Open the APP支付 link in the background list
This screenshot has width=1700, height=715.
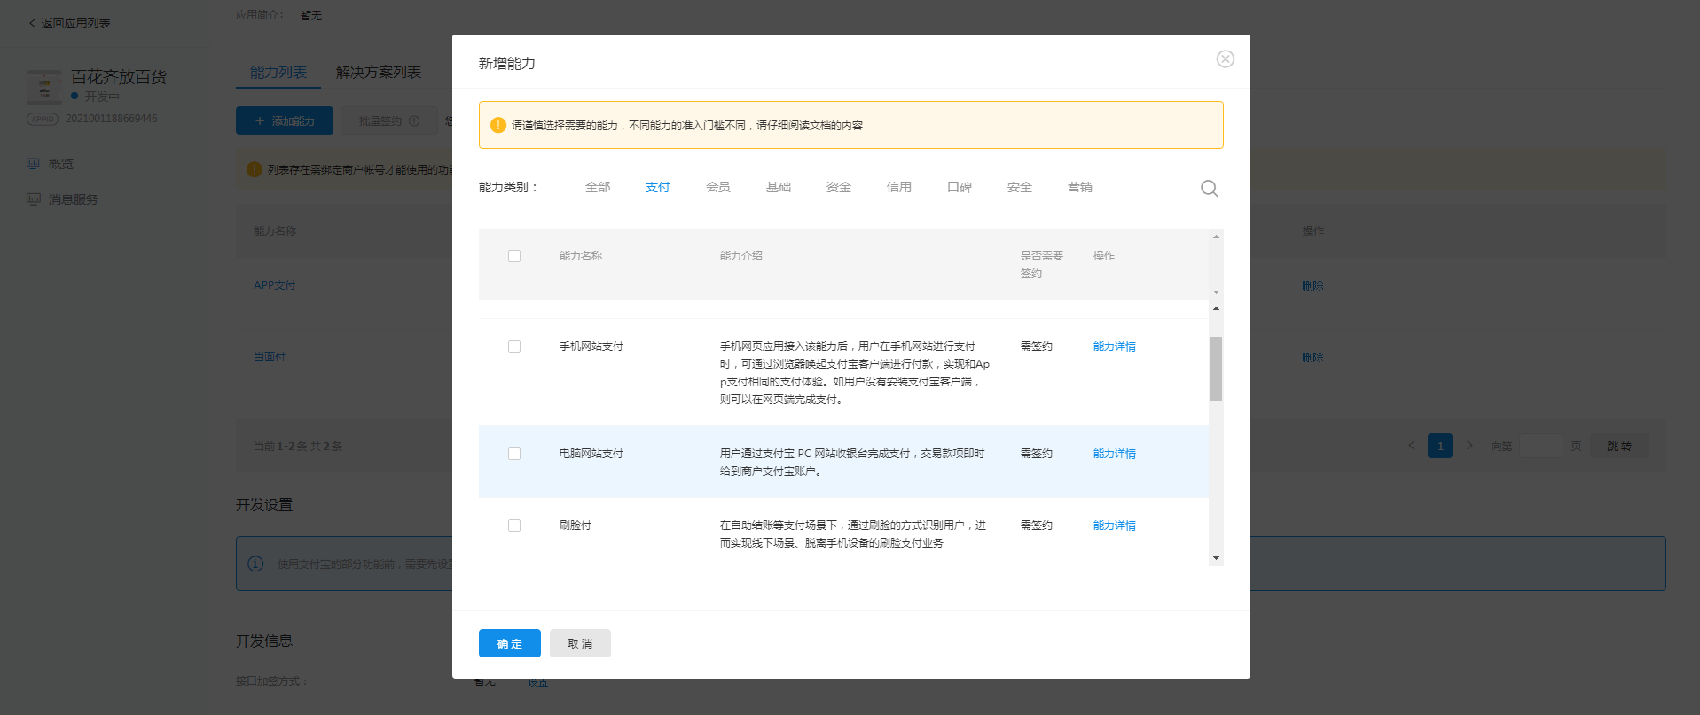274,286
